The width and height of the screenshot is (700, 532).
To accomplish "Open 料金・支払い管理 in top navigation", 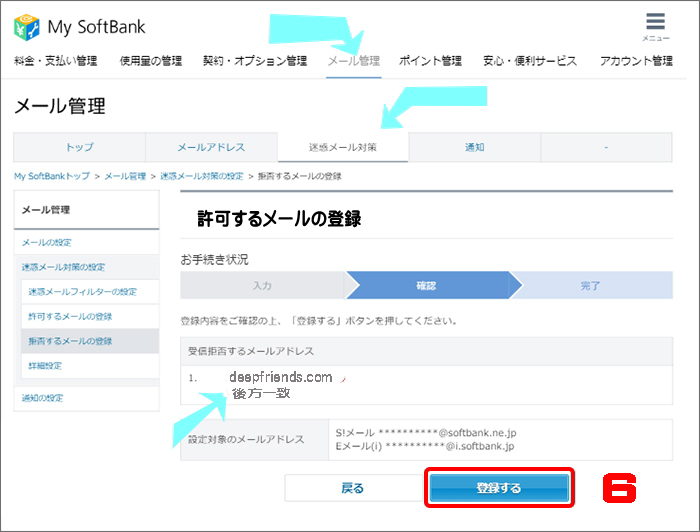I will click(56, 61).
